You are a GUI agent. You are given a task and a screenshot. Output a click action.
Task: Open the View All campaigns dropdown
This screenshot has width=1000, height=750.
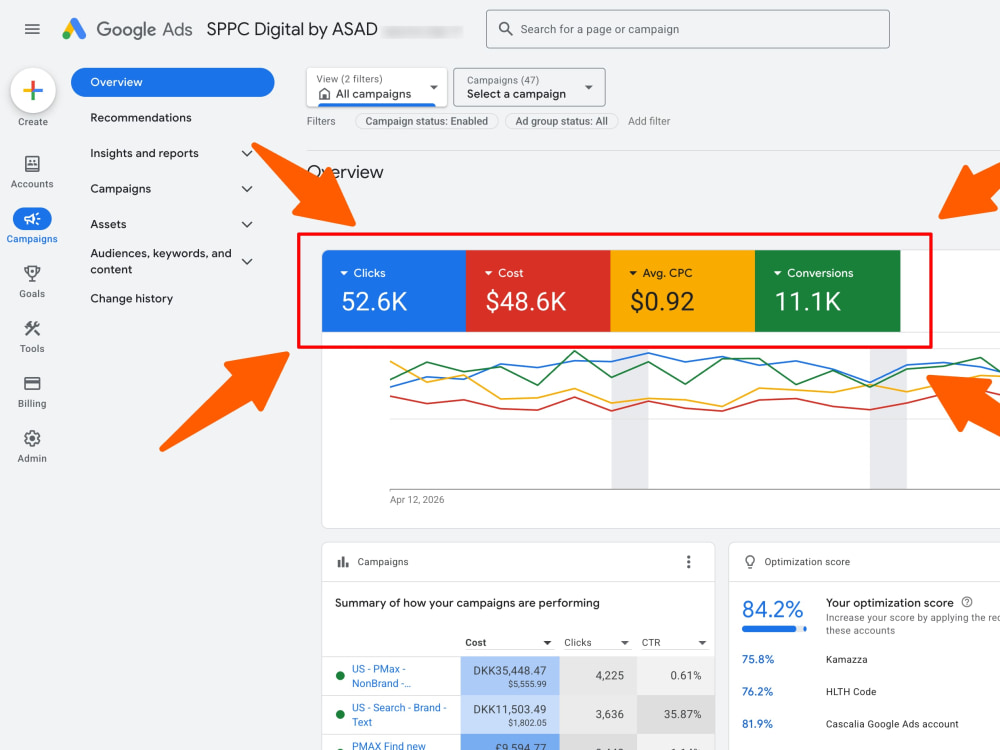[376, 87]
